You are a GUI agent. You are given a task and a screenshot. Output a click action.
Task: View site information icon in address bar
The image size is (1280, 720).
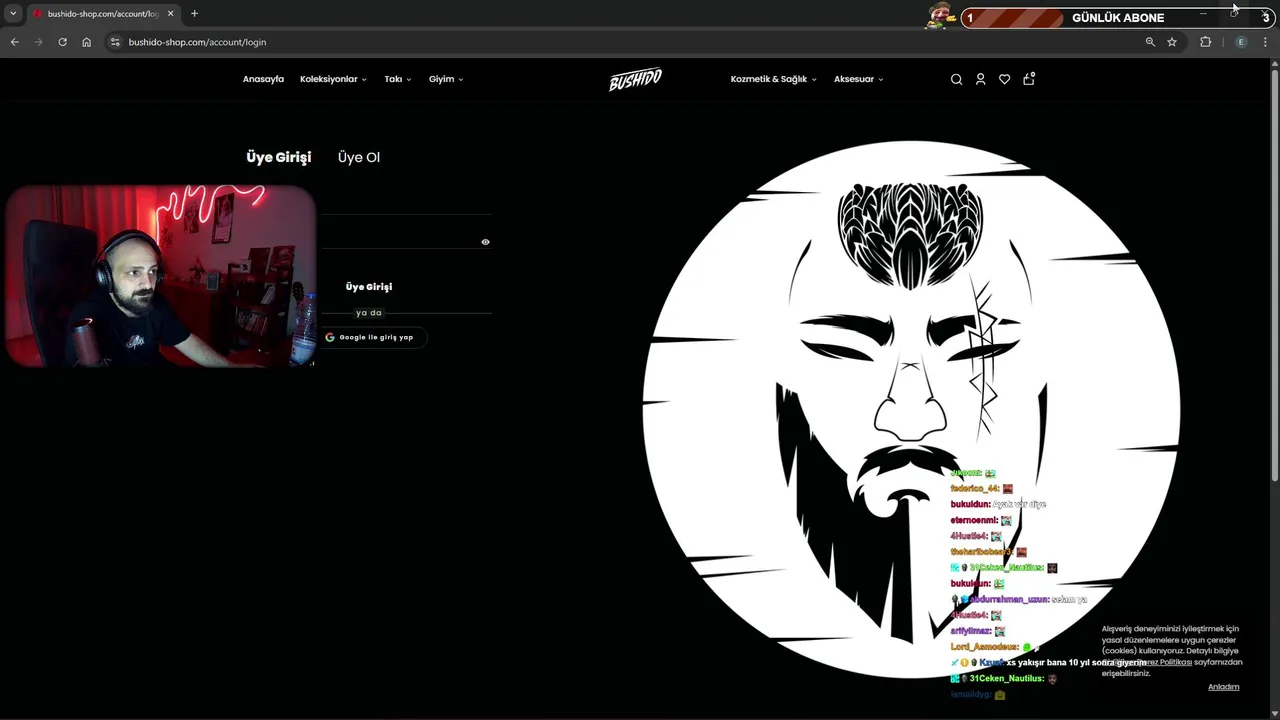tap(115, 42)
